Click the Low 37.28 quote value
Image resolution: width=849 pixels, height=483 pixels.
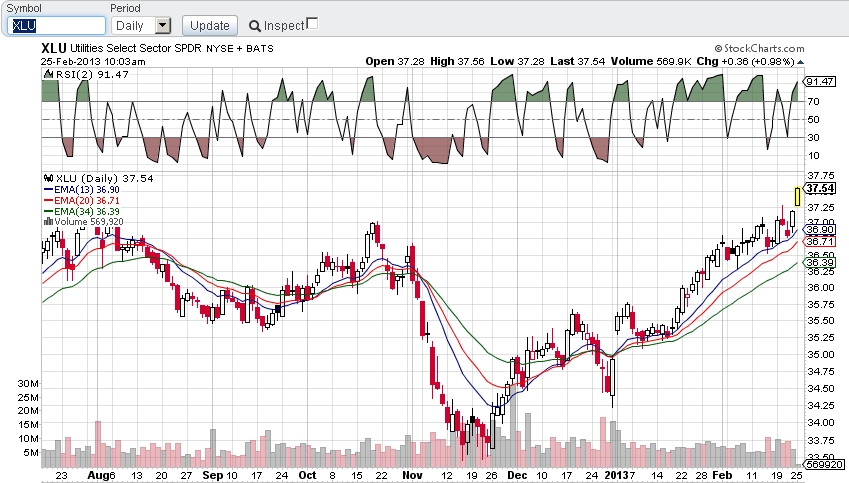click(x=517, y=61)
